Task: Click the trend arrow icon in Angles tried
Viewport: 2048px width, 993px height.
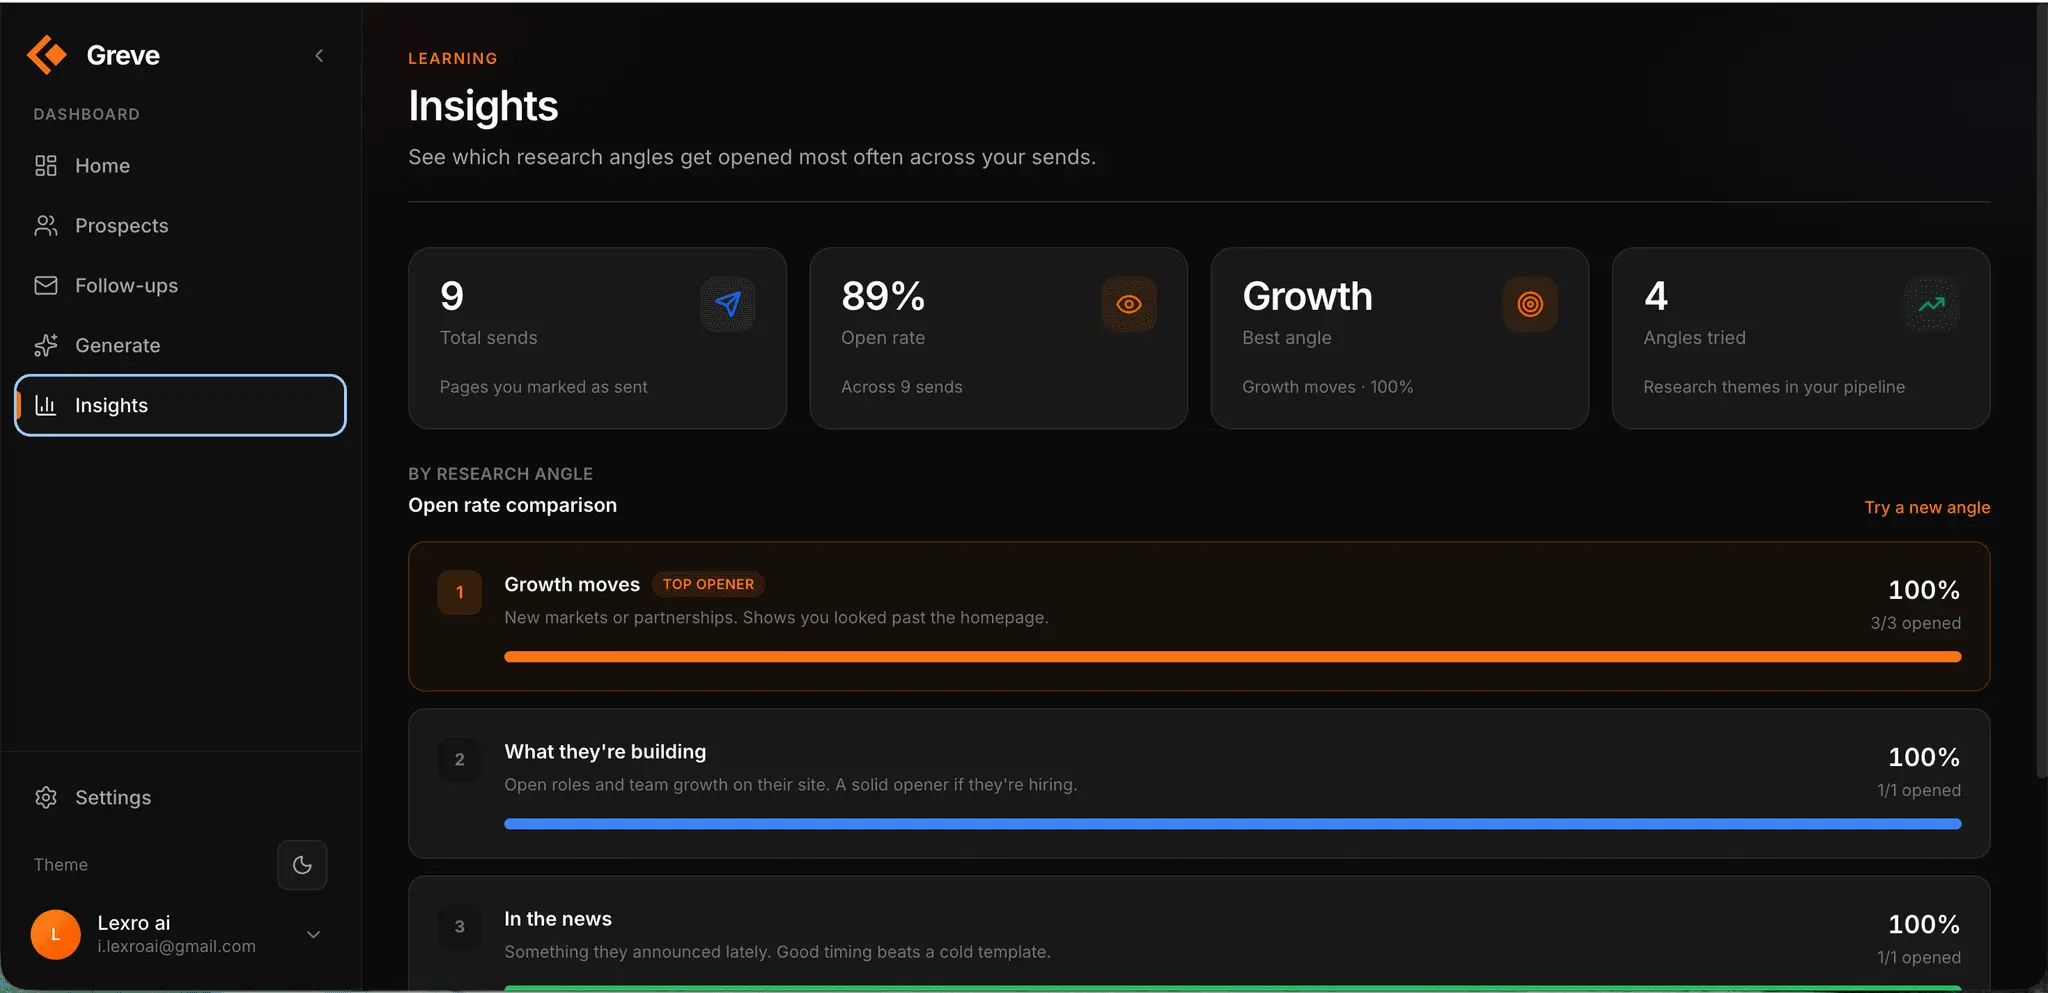Action: pyautogui.click(x=1931, y=304)
